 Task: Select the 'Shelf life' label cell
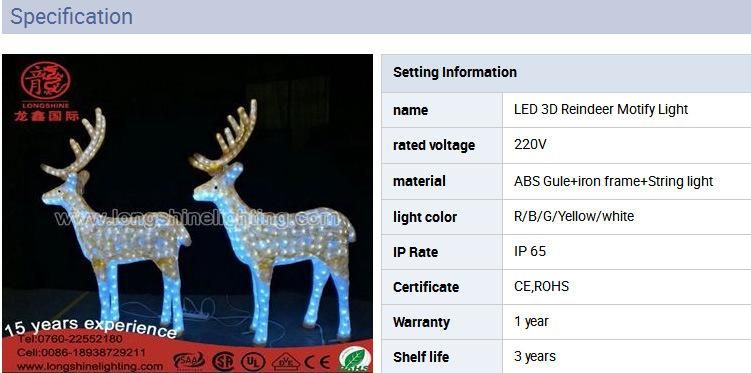coord(442,357)
